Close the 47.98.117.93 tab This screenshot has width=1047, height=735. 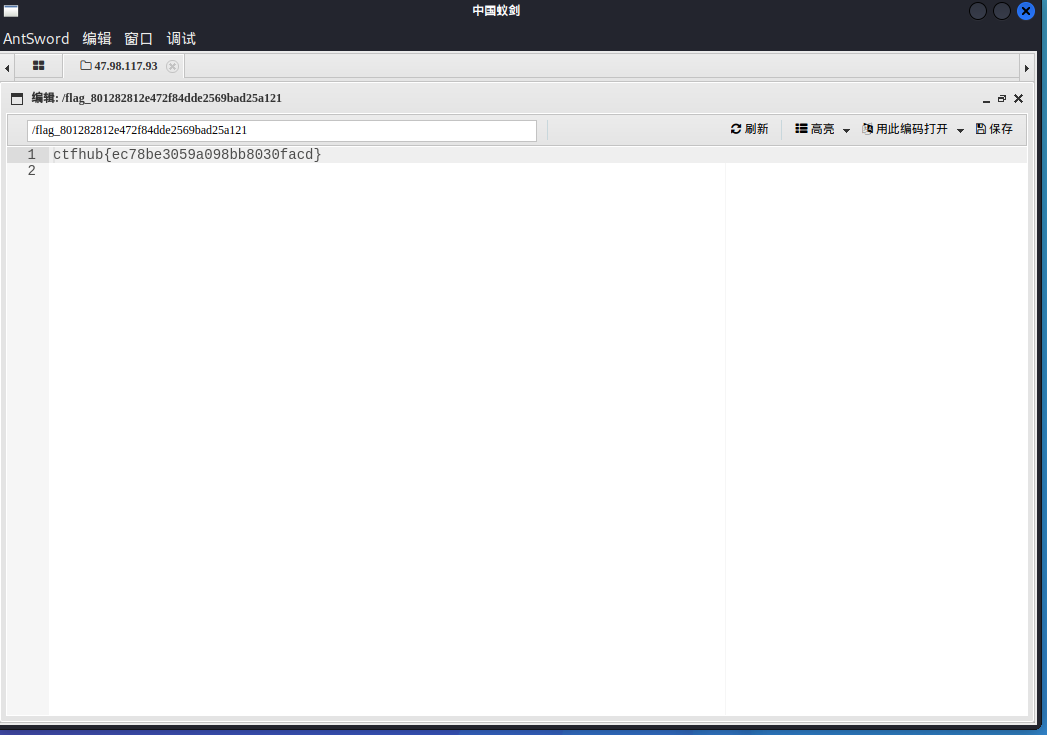(x=172, y=66)
